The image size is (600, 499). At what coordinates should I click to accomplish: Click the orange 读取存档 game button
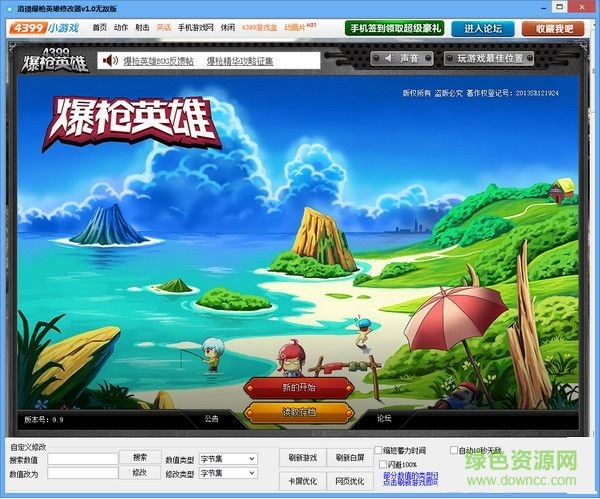point(299,412)
